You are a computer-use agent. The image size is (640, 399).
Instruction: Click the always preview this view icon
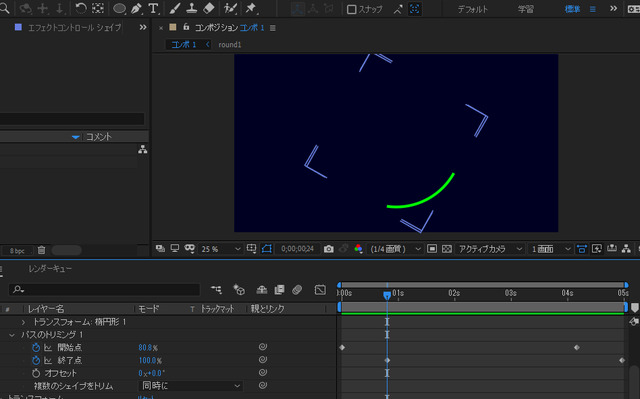(160, 248)
